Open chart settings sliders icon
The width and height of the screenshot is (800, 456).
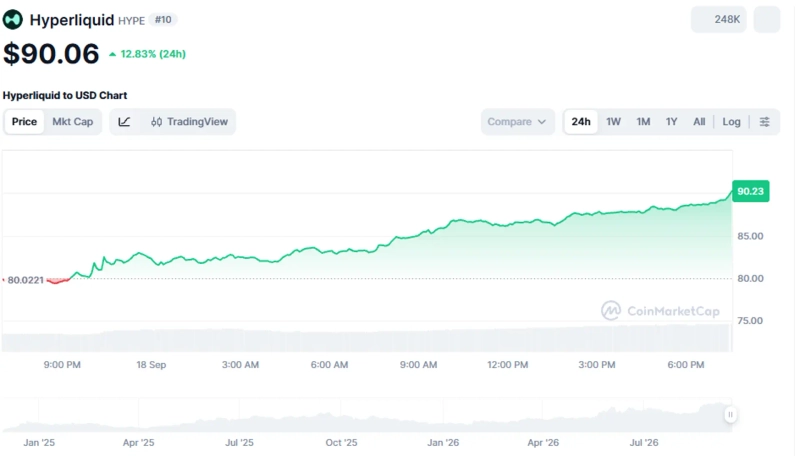764,122
